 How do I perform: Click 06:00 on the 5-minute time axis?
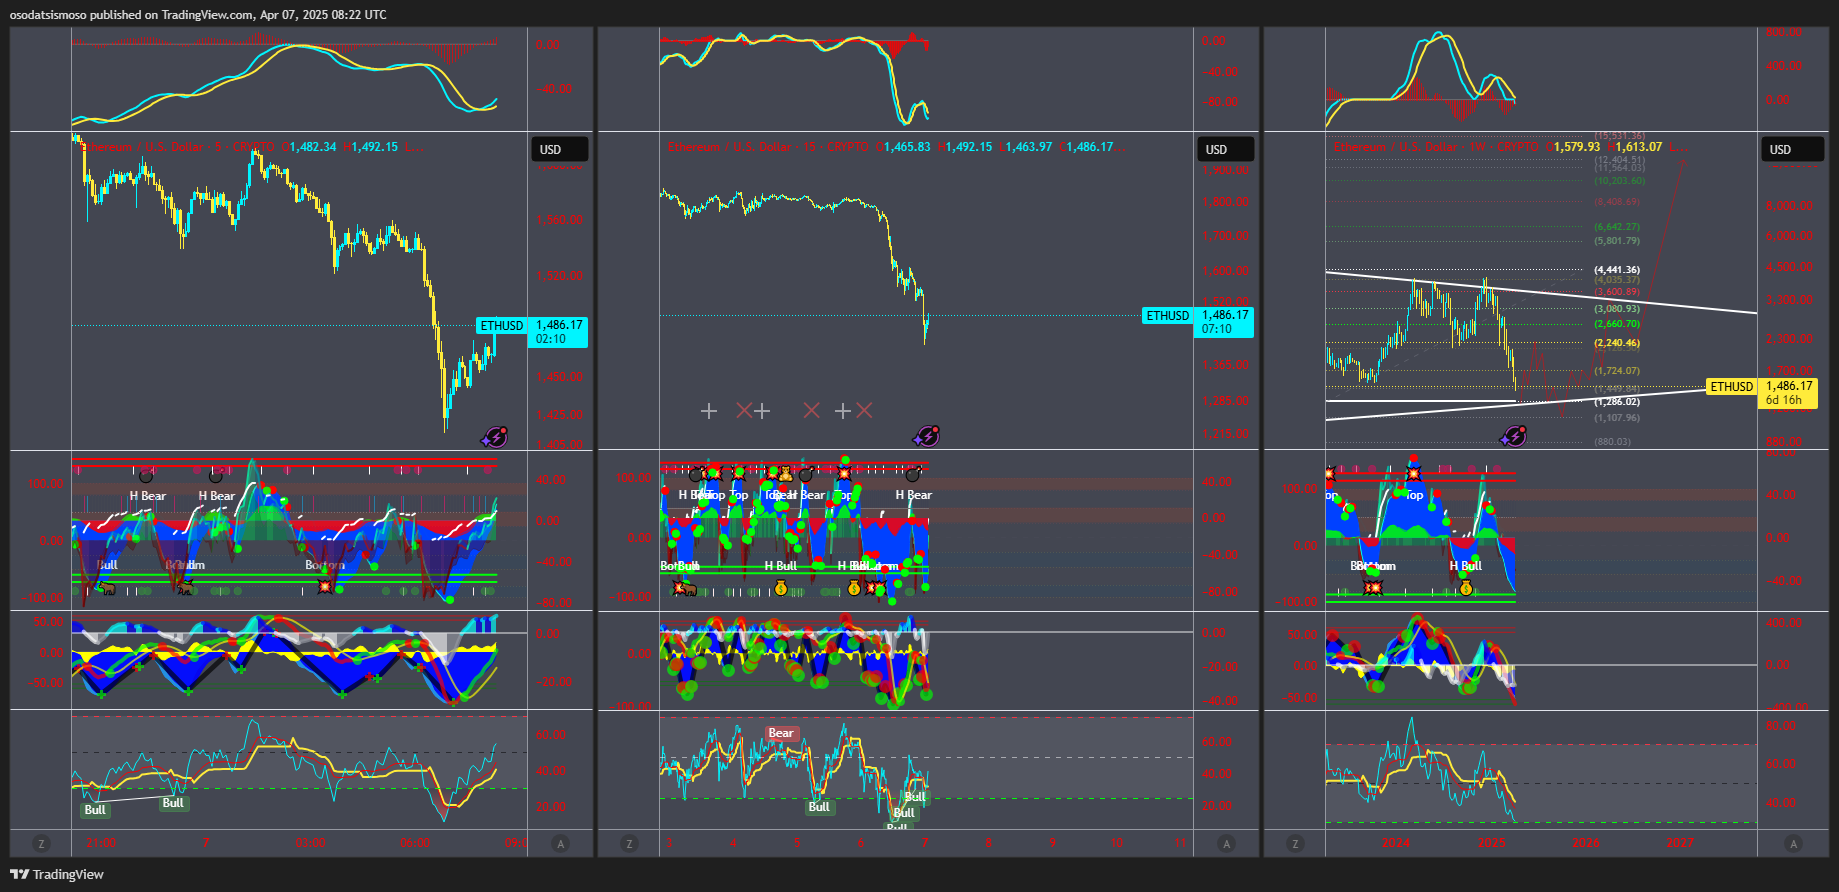click(x=415, y=843)
